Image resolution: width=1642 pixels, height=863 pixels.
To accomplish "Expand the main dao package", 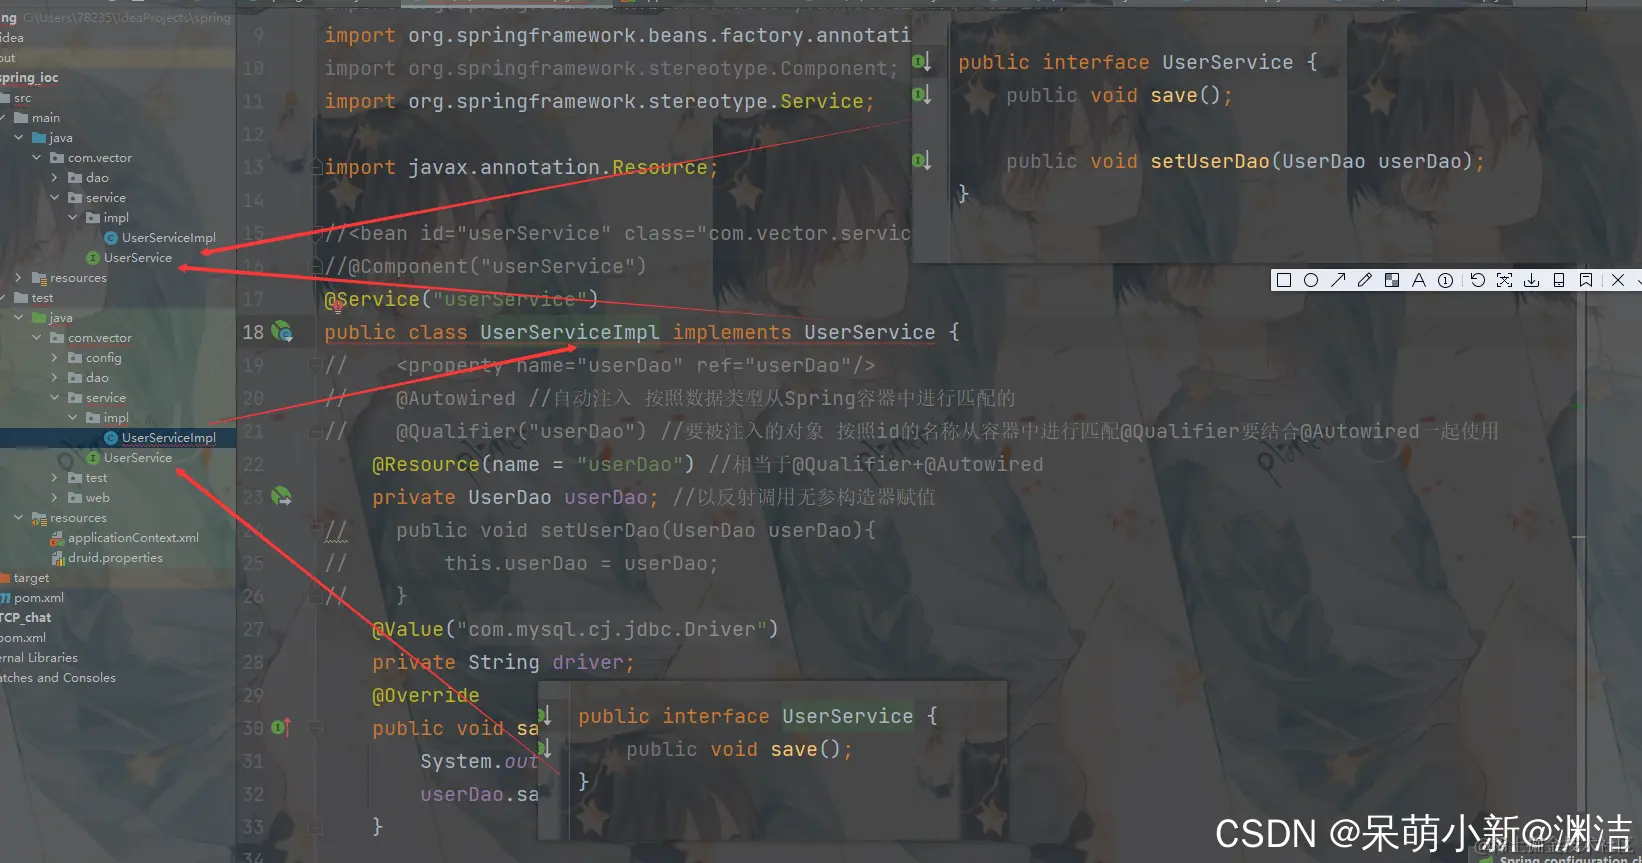I will pyautogui.click(x=54, y=178).
